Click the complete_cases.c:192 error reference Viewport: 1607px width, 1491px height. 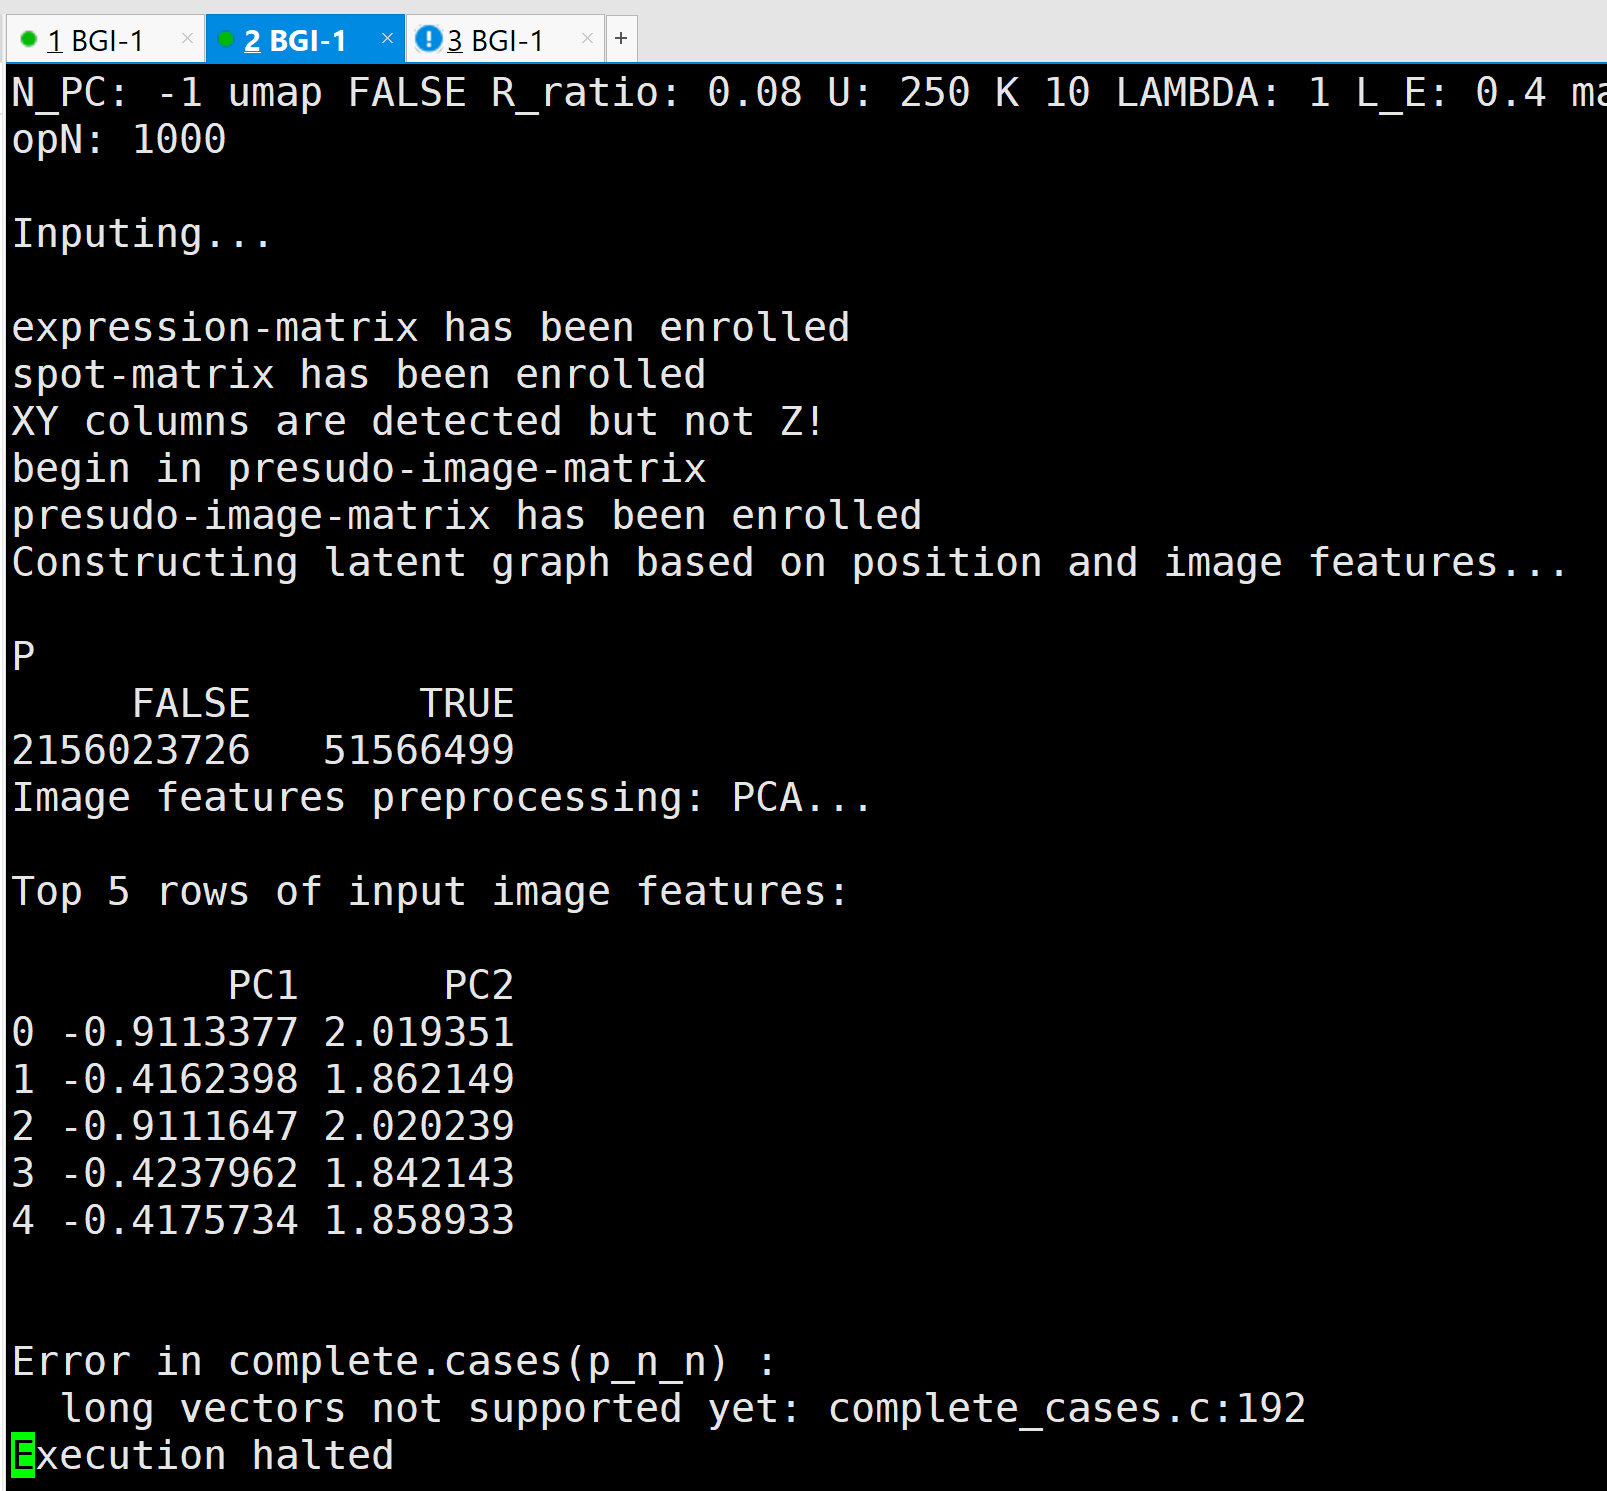pyautogui.click(x=1065, y=1407)
